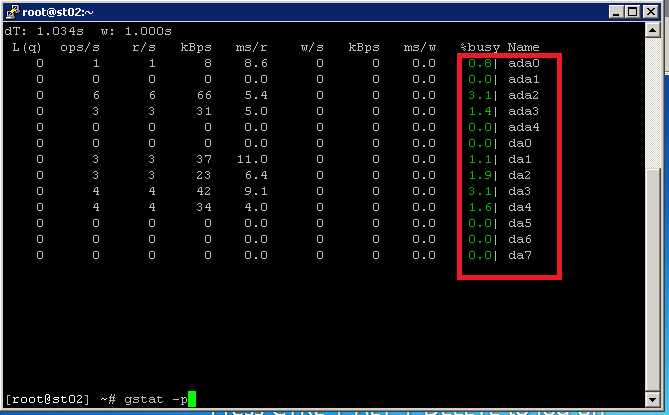Click the 5.4 ms/r value for ada2
The width and height of the screenshot is (669, 415).
pos(256,95)
